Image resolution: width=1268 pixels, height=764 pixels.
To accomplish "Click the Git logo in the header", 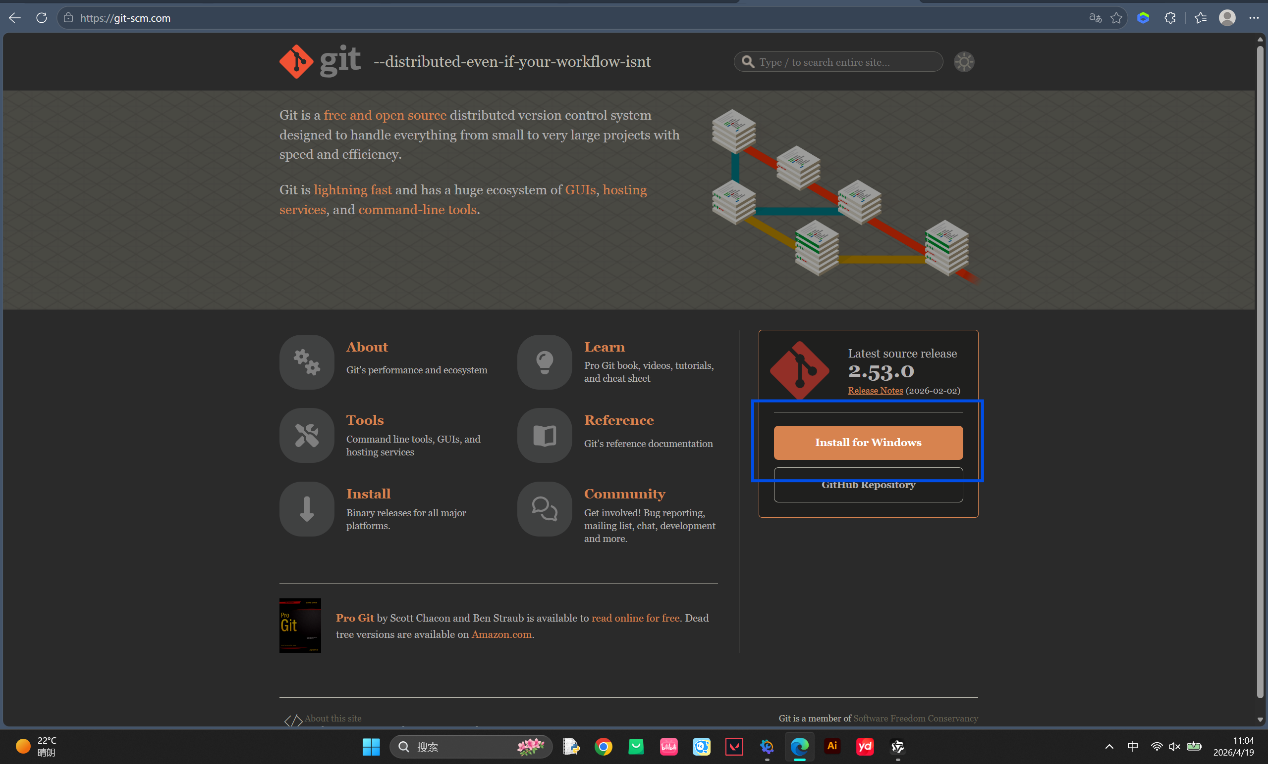I will (x=320, y=62).
